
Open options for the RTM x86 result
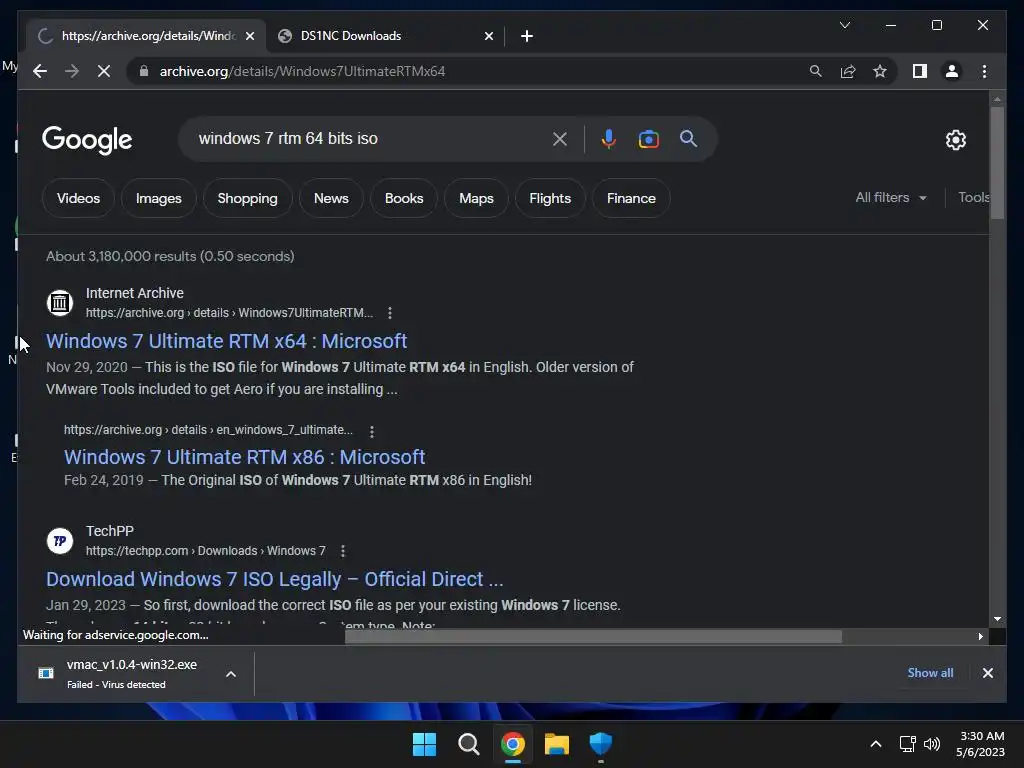372,431
